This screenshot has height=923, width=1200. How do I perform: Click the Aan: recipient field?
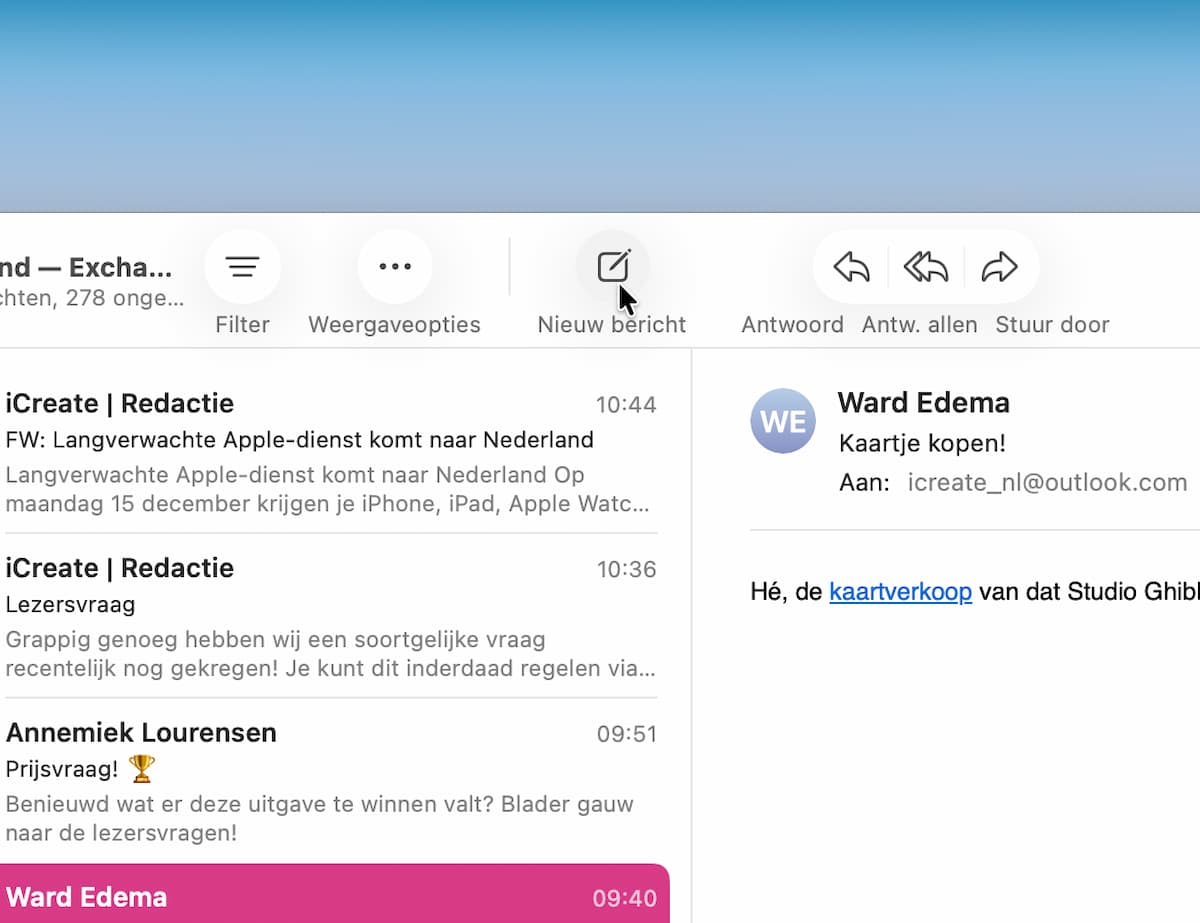(864, 482)
